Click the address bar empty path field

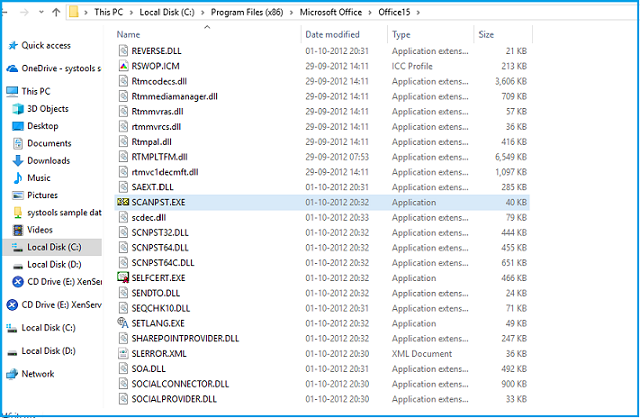(x=527, y=12)
